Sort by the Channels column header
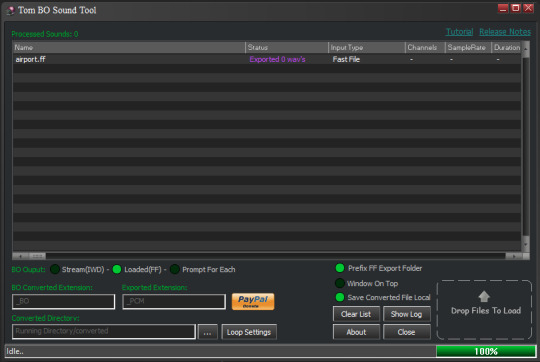Screen dimensions: 540x362 click(425, 48)
